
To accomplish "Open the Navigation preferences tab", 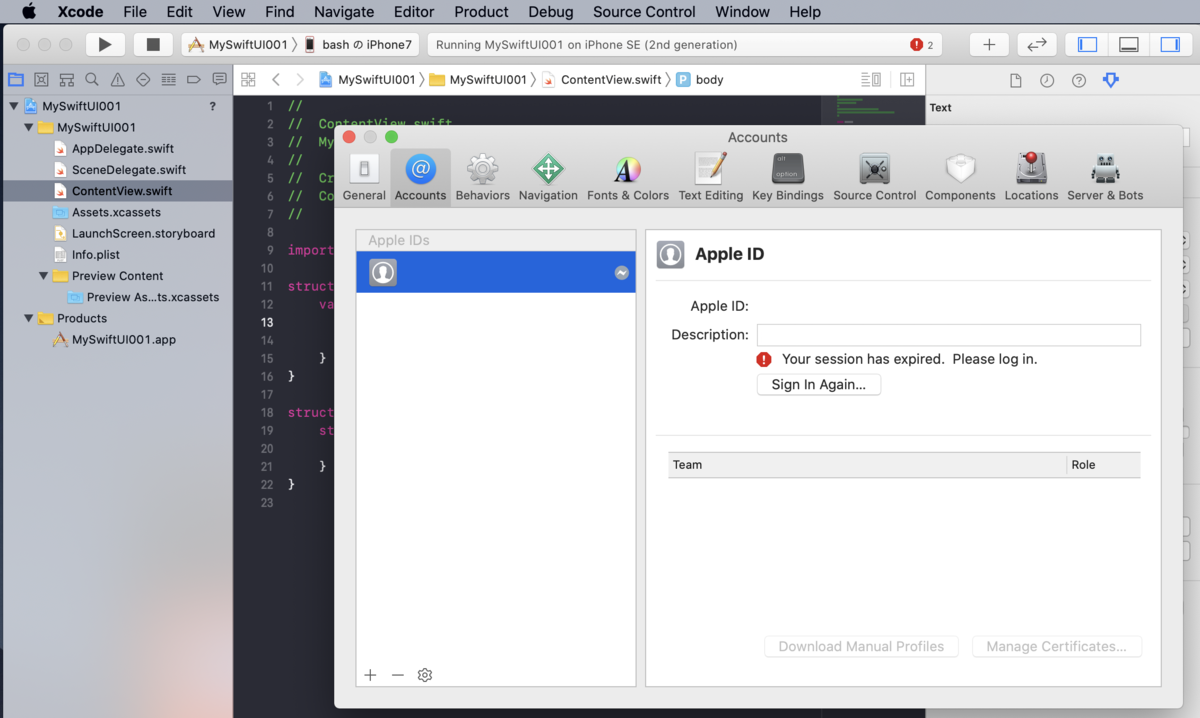I will click(548, 178).
